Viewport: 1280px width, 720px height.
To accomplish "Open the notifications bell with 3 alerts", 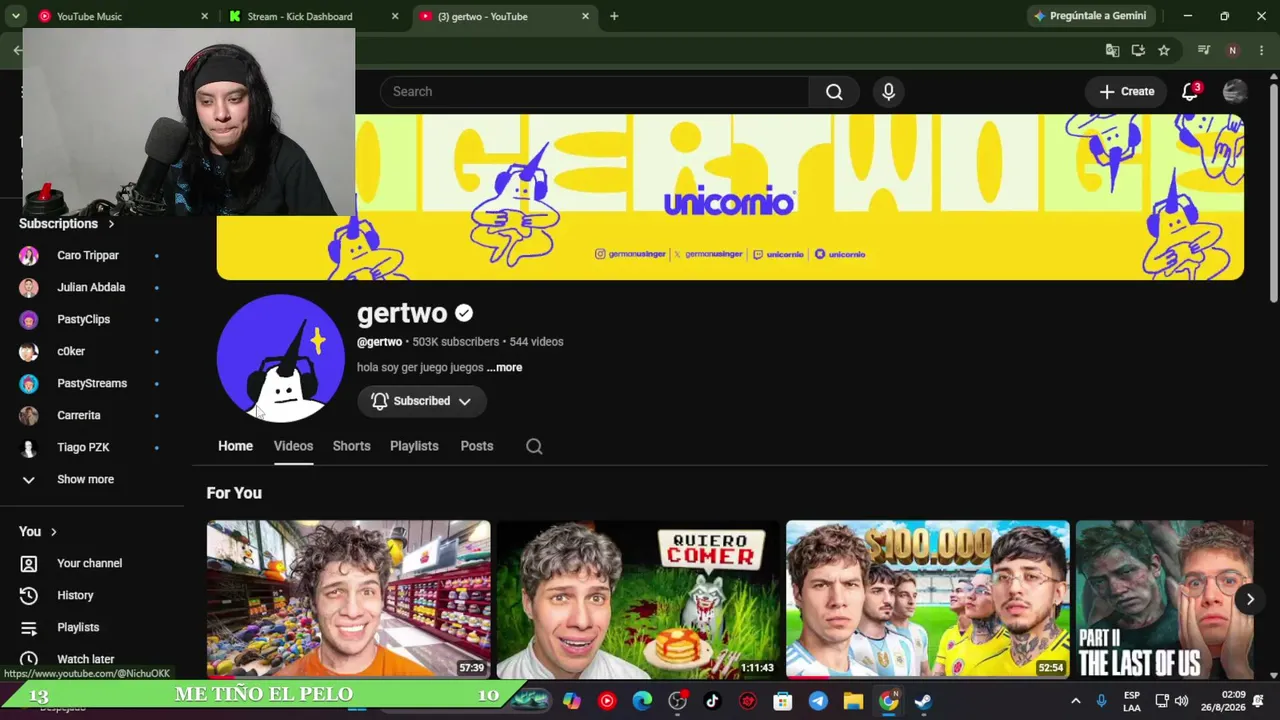I will pos(1190,92).
